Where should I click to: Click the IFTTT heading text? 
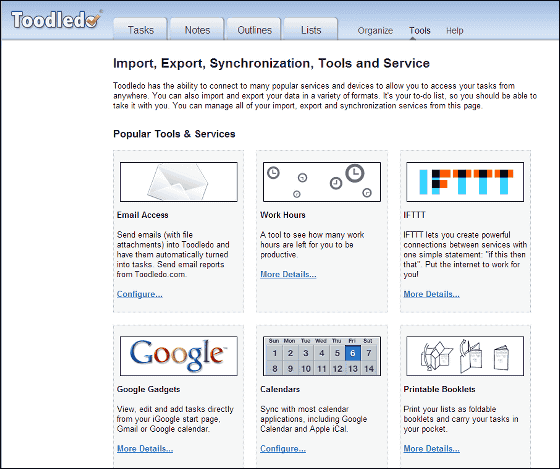point(414,215)
